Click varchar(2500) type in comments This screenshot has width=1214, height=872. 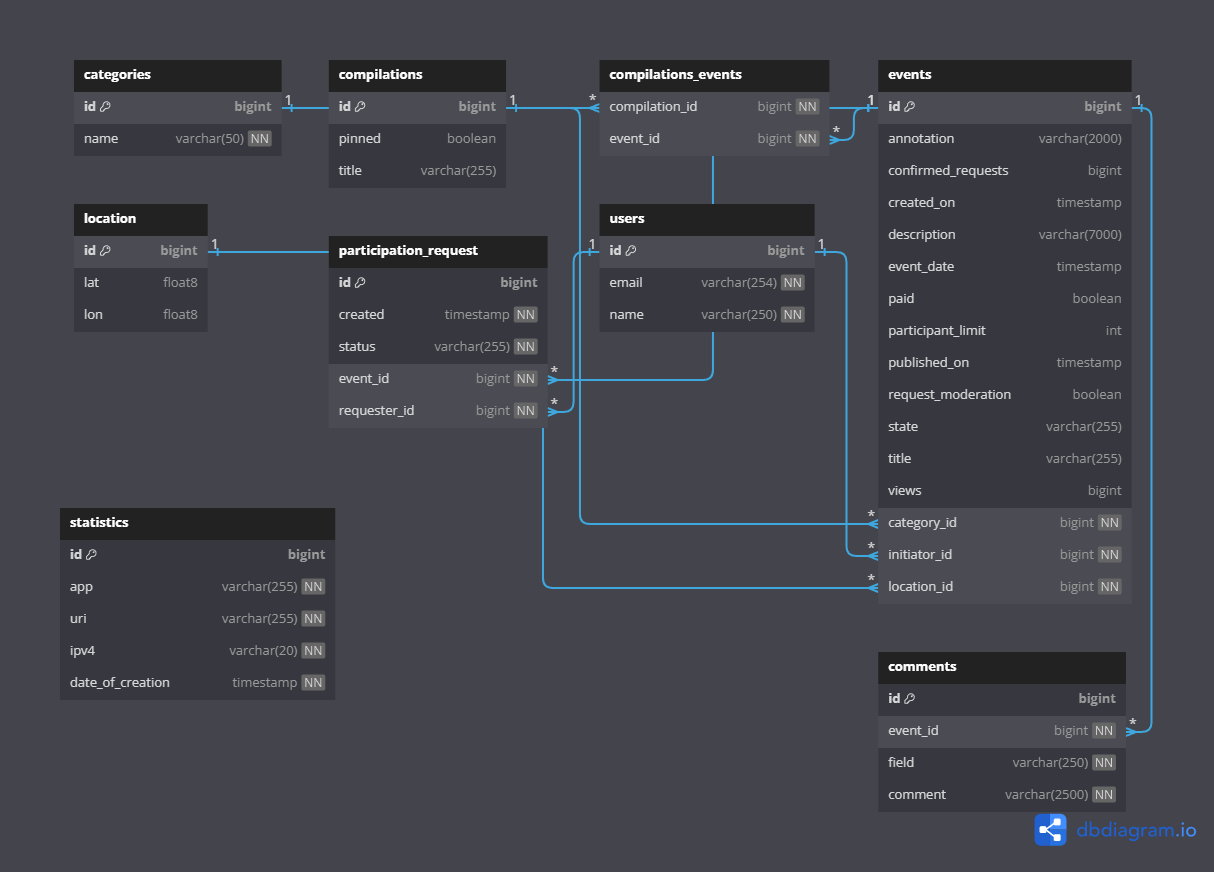(x=1047, y=794)
